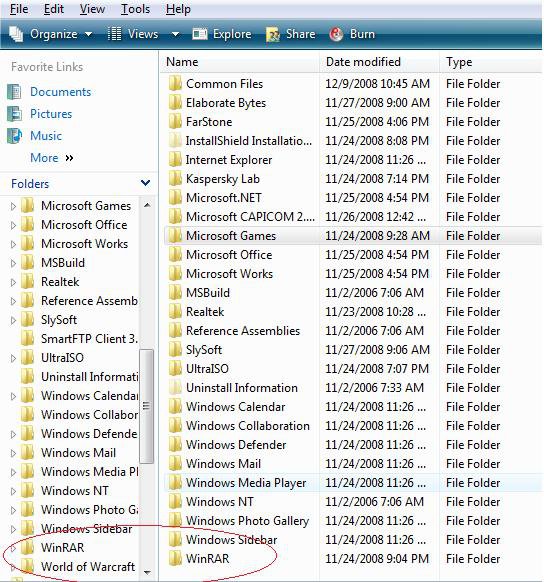Select Uninstall Information folder icon in list
The height and width of the screenshot is (582, 544).
click(x=175, y=388)
